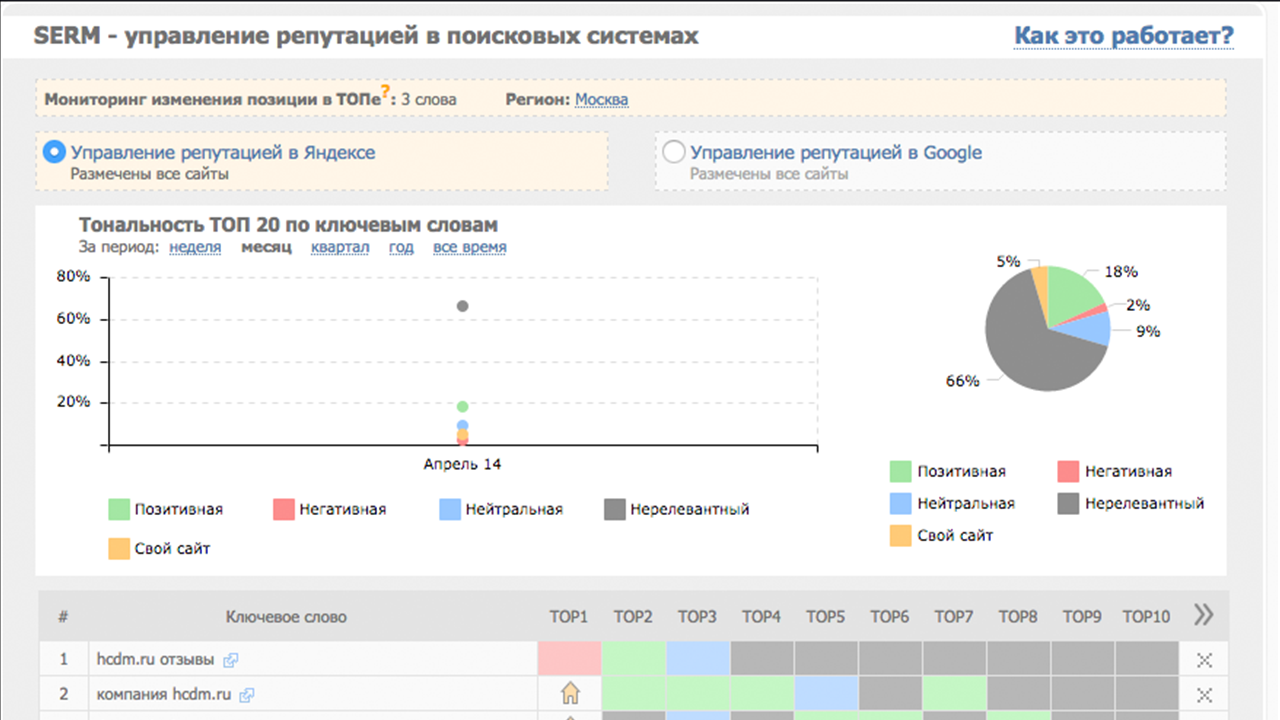The image size is (1280, 720).
Task: Switch chart period to квартал
Action: tap(340, 247)
